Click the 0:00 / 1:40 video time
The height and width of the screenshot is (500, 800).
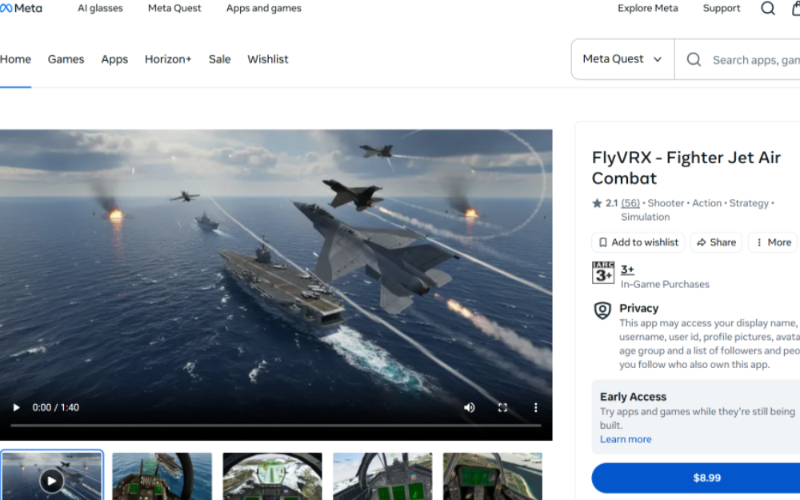(56, 407)
